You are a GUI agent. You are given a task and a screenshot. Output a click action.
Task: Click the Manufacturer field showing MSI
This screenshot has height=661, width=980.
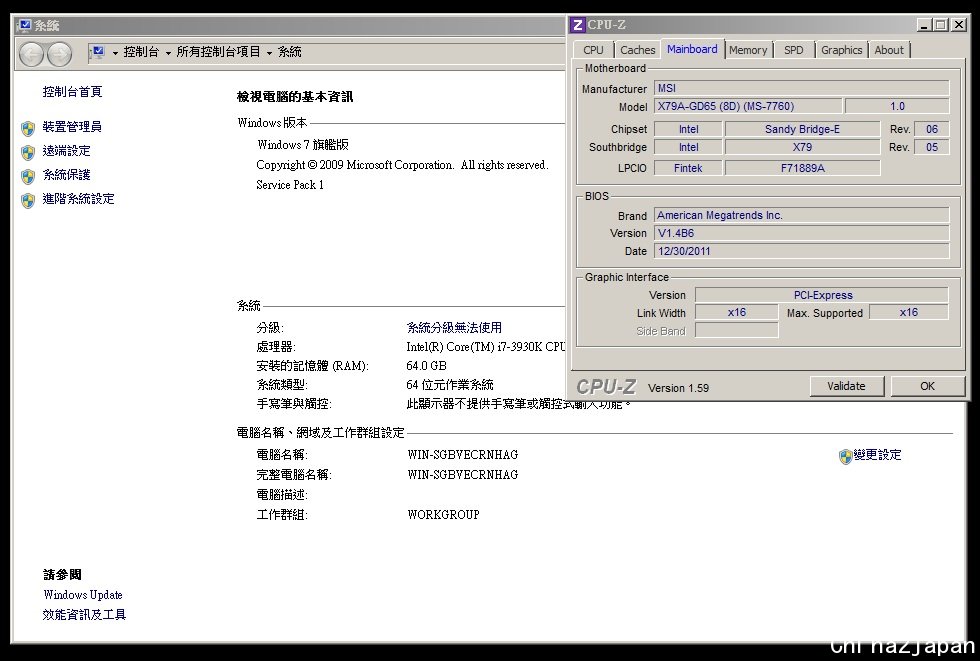[801, 88]
